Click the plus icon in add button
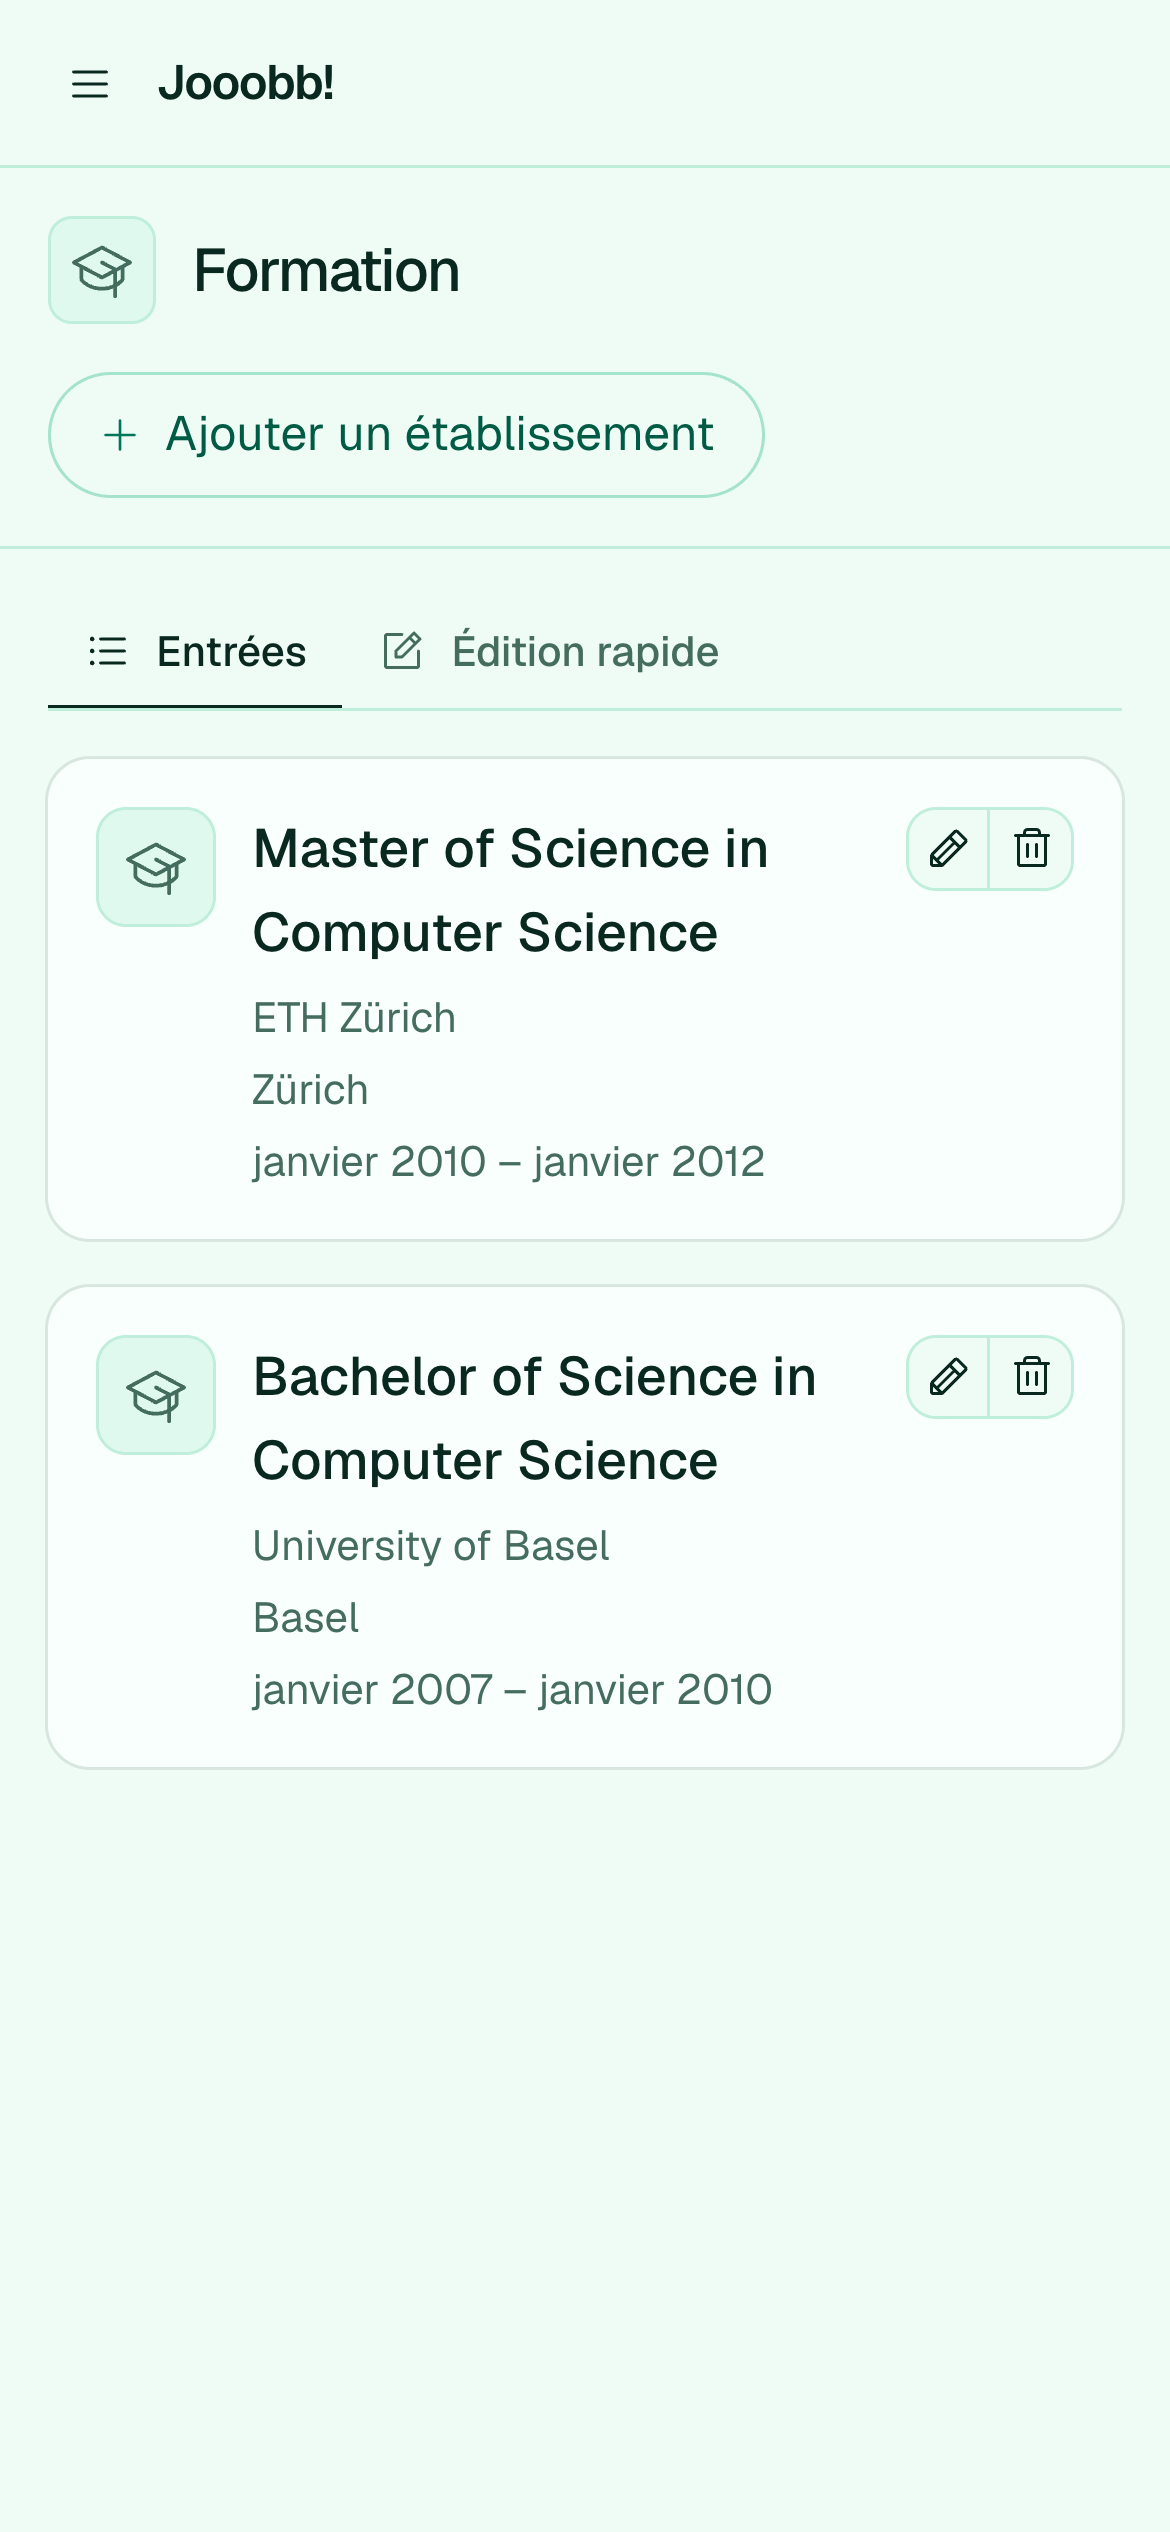 pyautogui.click(x=120, y=435)
